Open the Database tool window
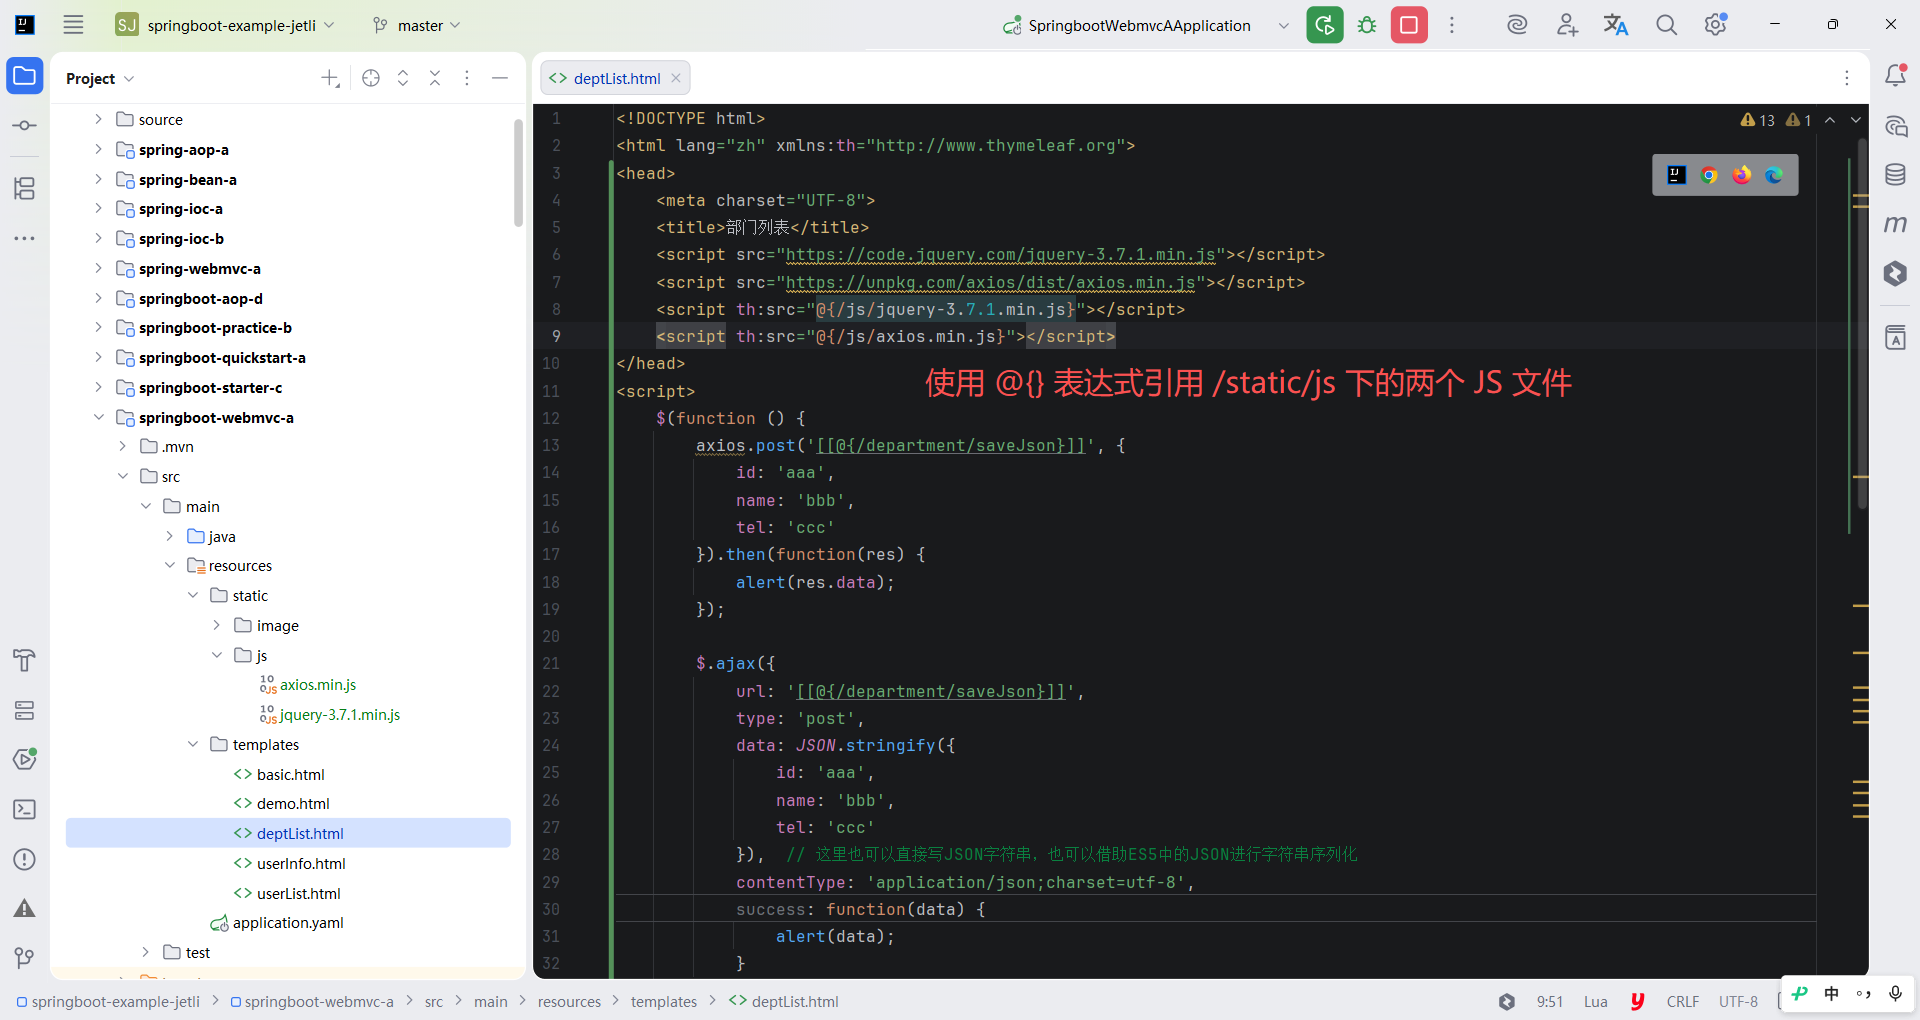 click(1895, 175)
